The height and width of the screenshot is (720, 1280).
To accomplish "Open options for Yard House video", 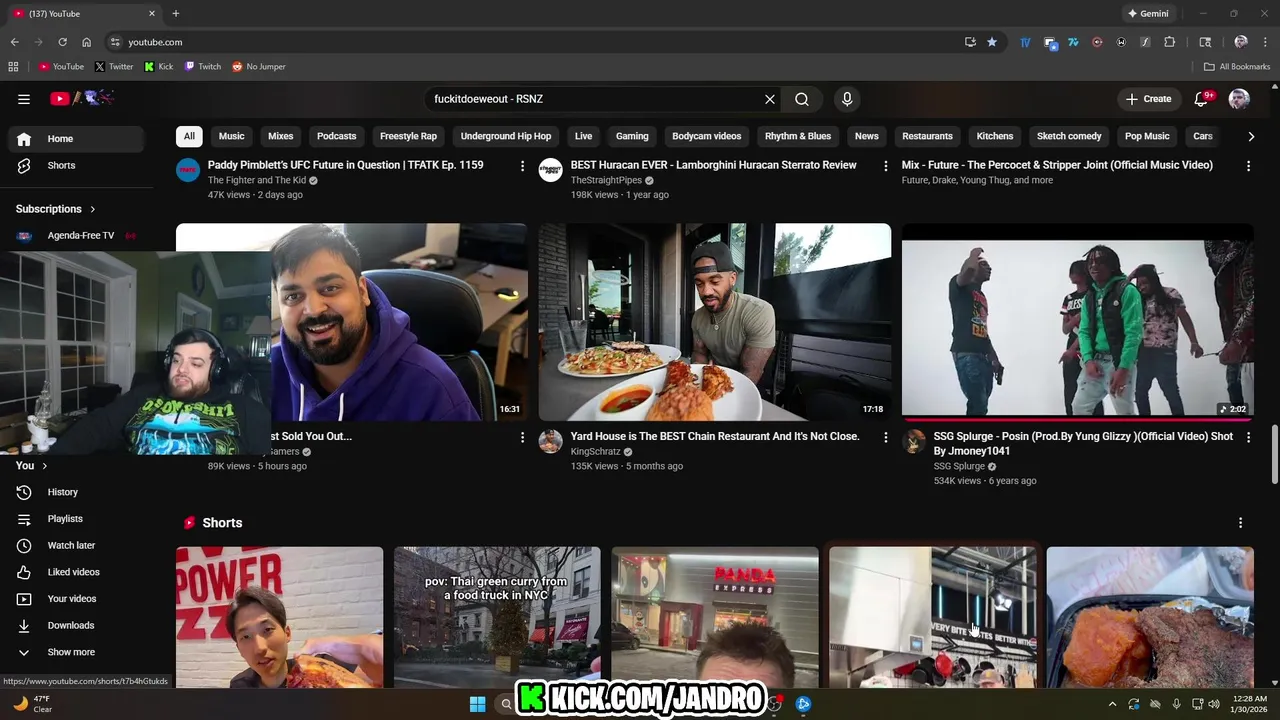I will click(885, 437).
